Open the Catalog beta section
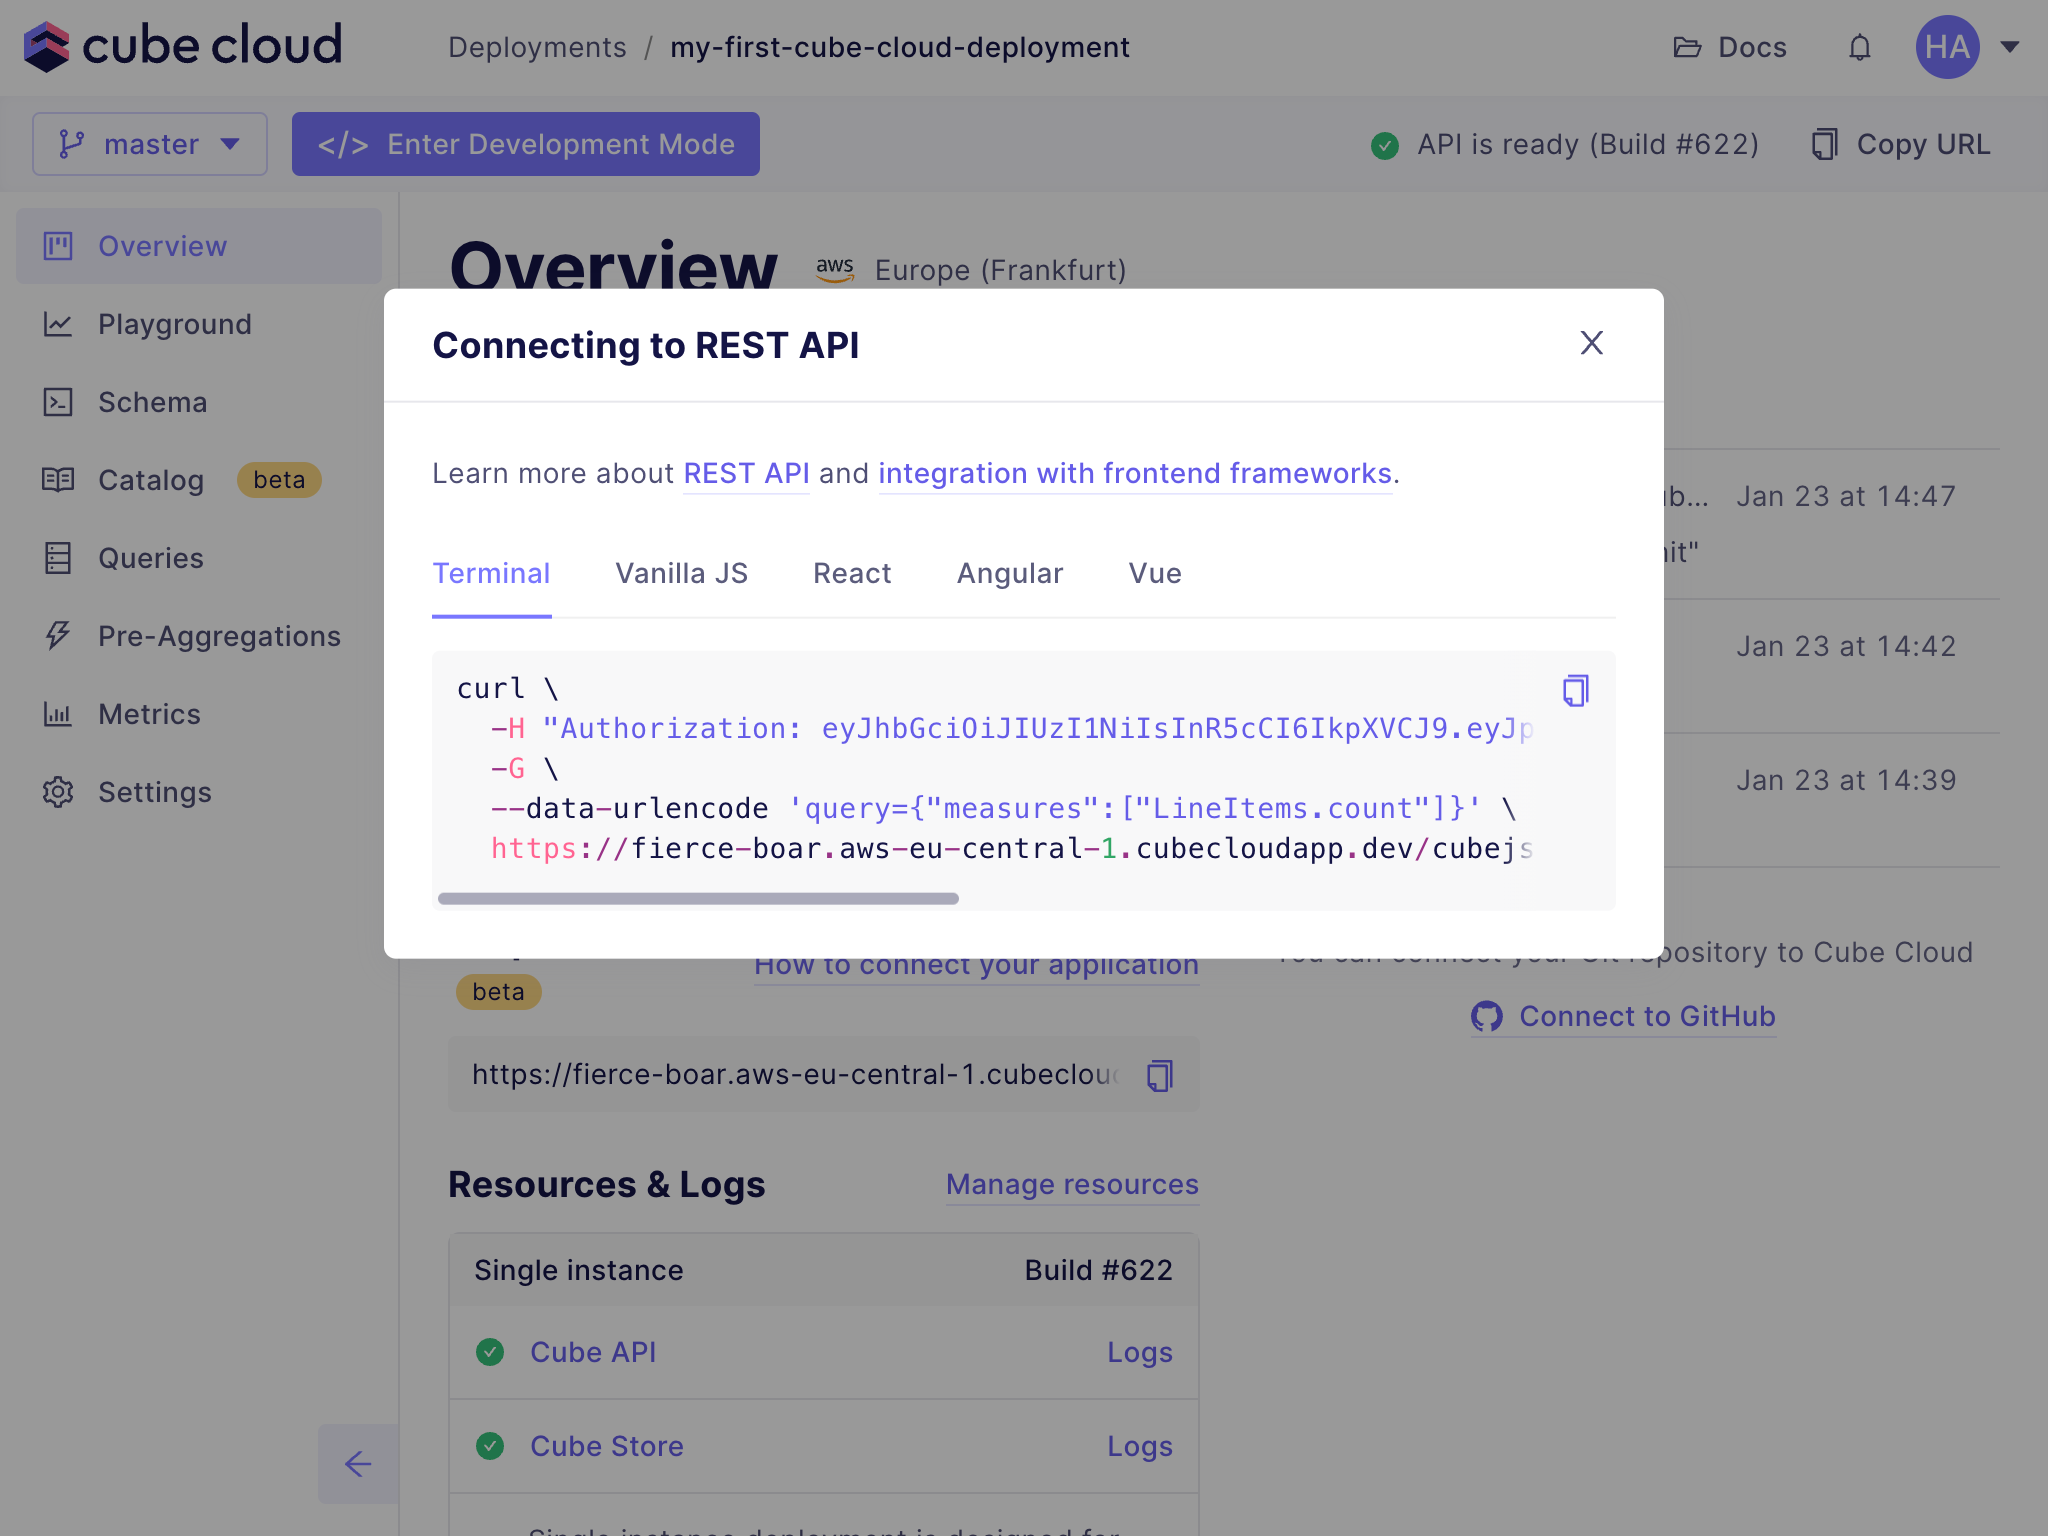 (151, 480)
